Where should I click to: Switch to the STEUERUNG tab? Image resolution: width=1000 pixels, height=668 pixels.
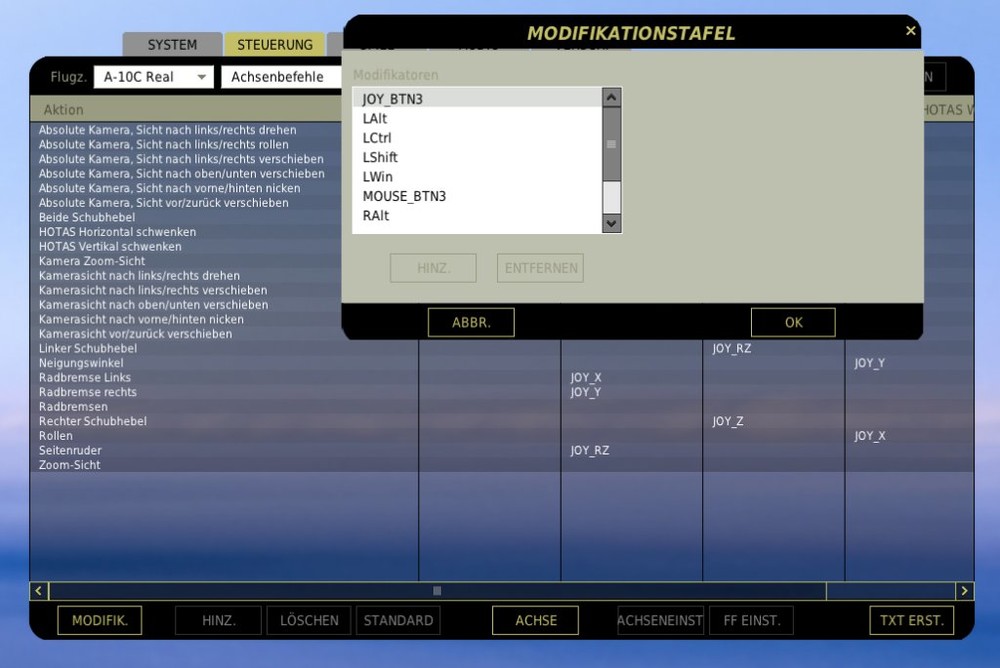[274, 44]
